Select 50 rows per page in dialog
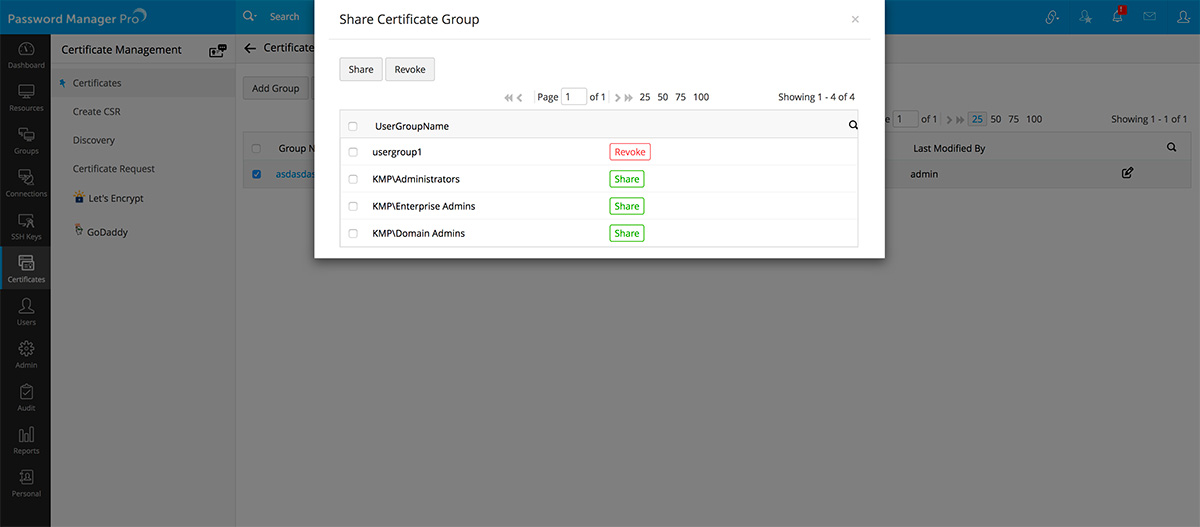Image resolution: width=1200 pixels, height=527 pixels. point(663,97)
